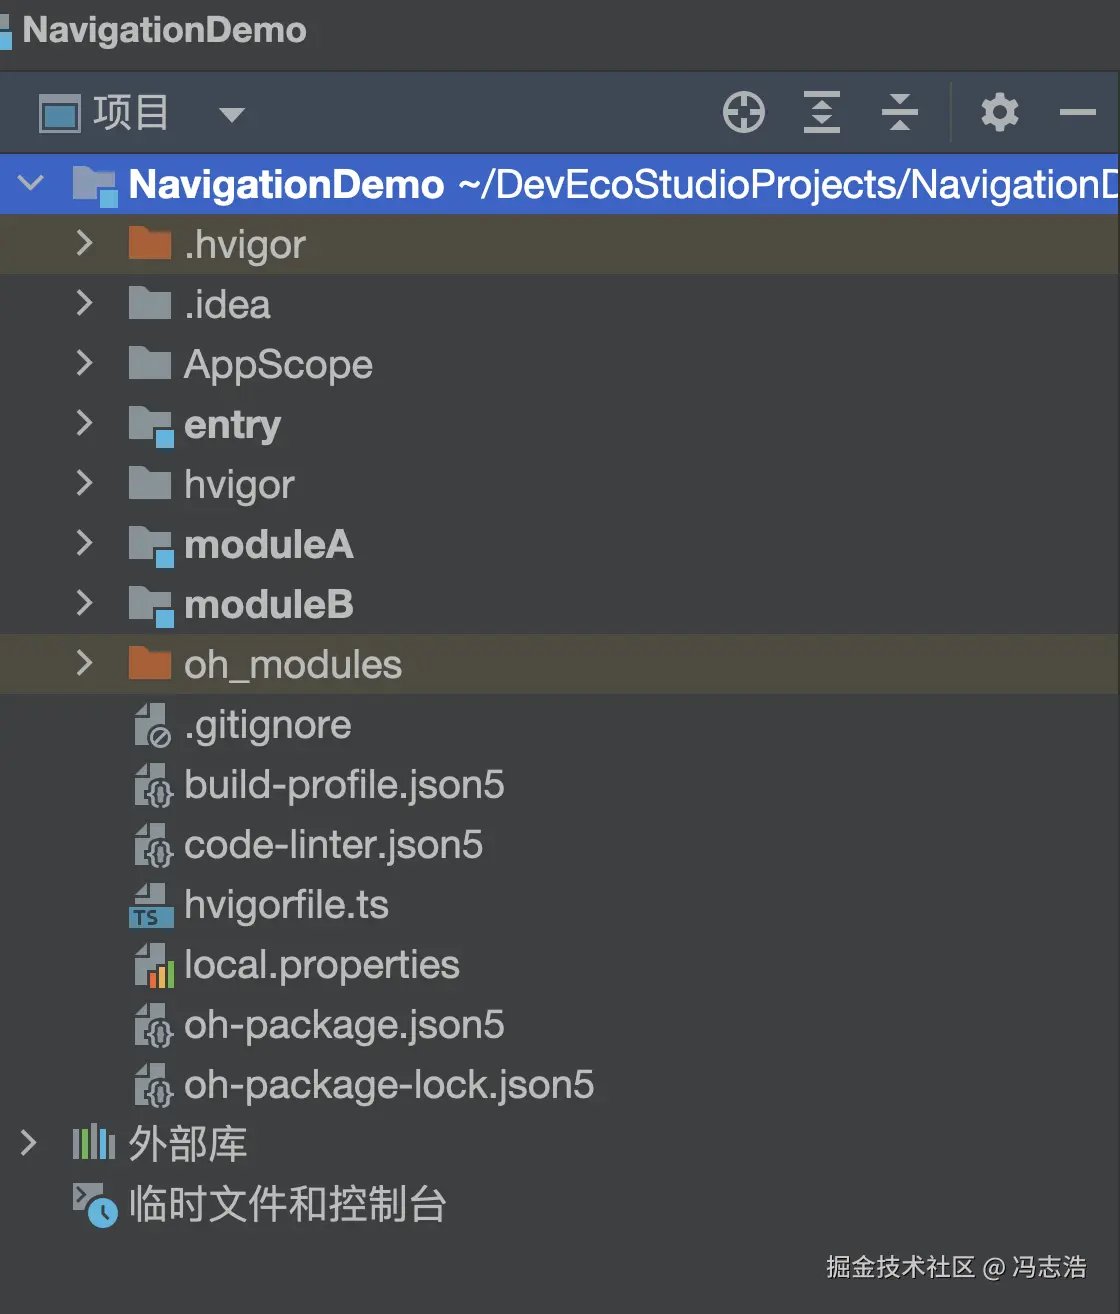Collapse the NavigationDemo root node

(x=31, y=183)
